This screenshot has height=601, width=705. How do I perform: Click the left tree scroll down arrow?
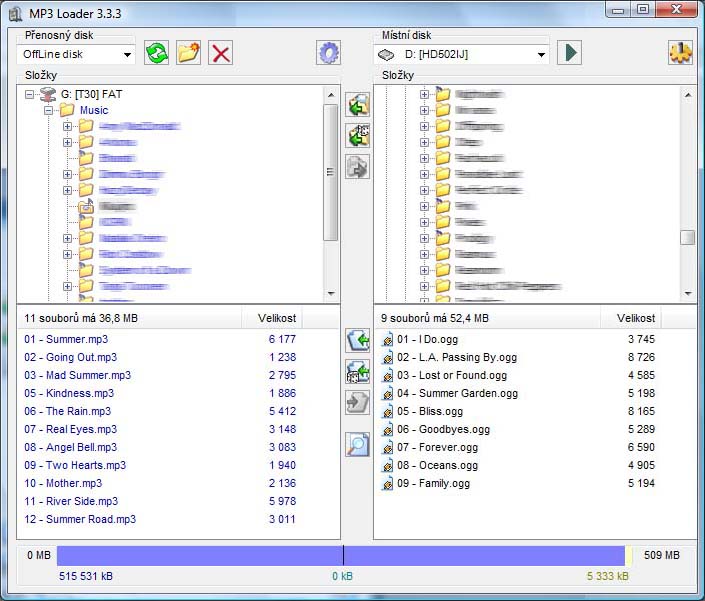(331, 294)
